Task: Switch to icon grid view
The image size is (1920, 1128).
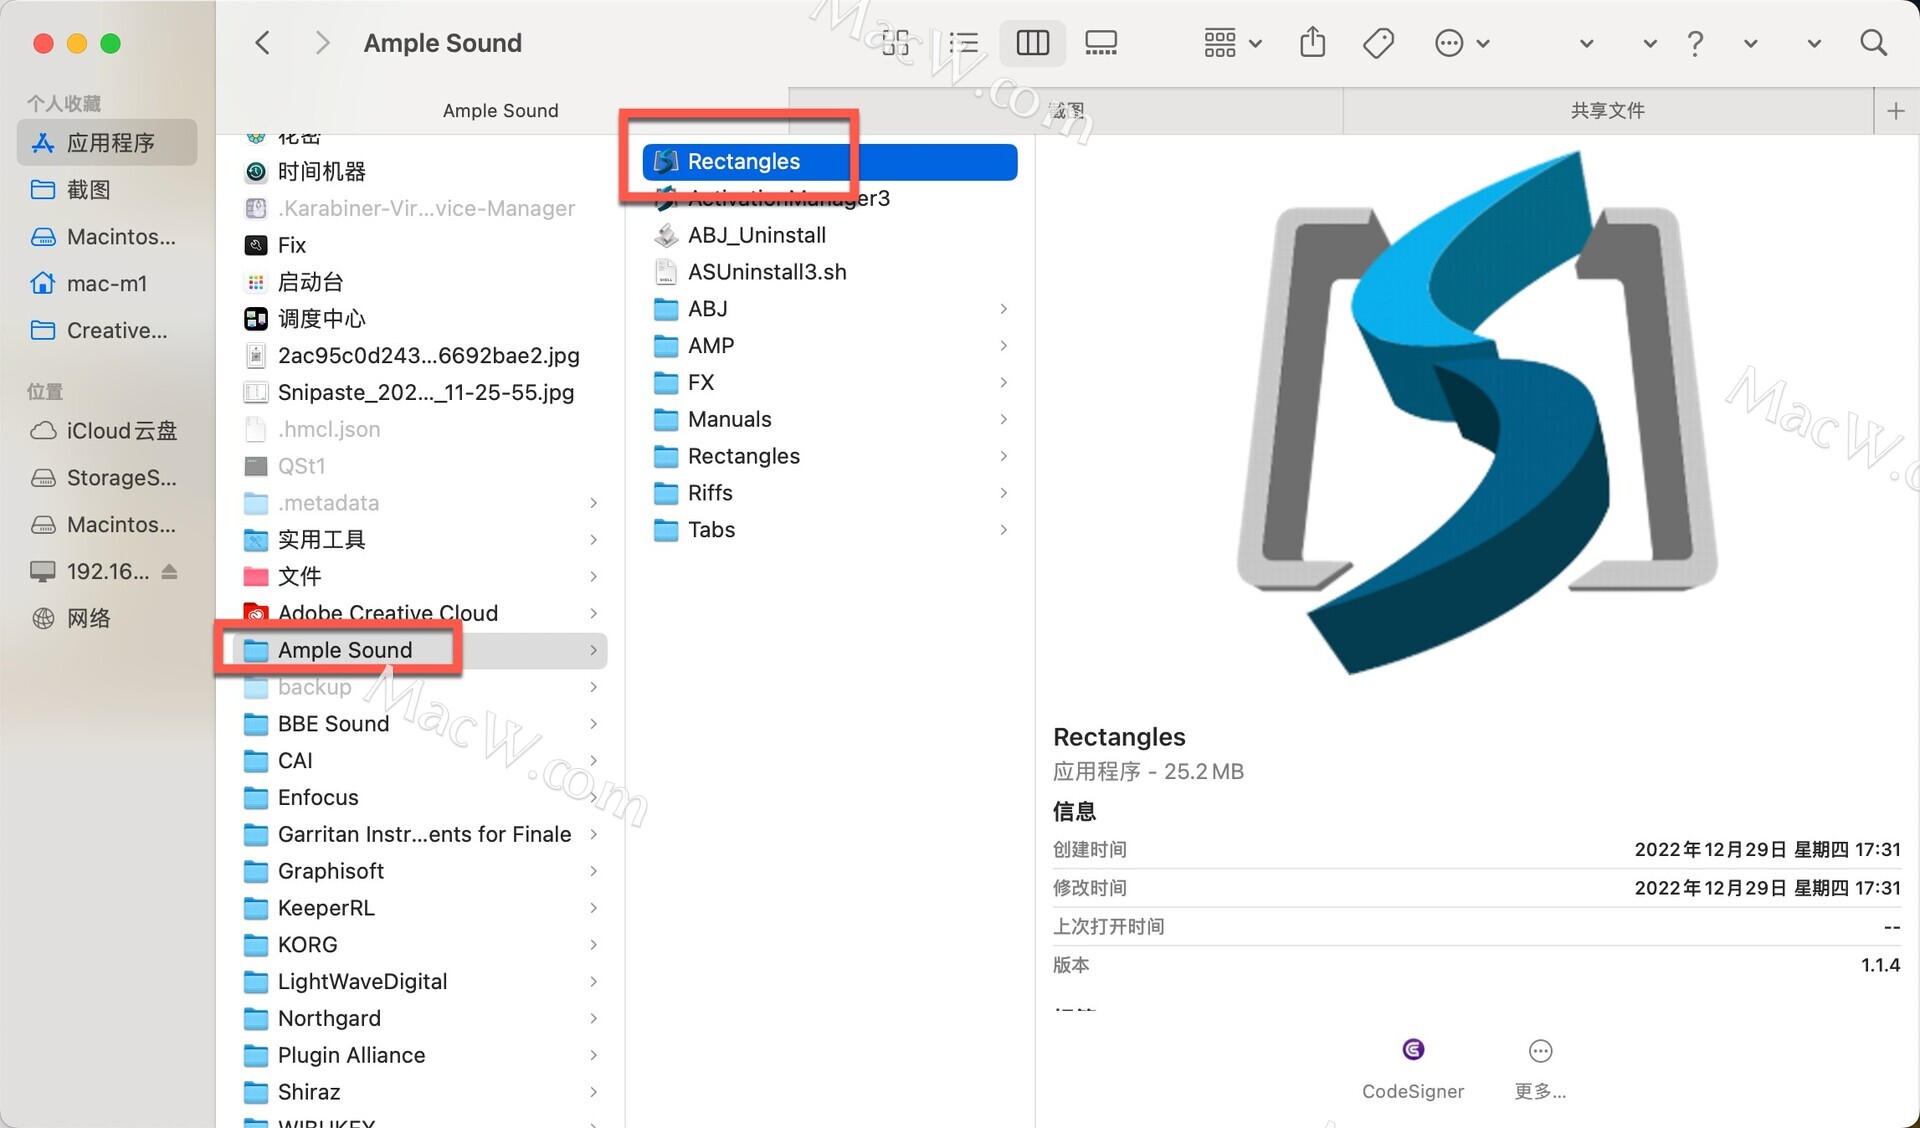Action: pyautogui.click(x=896, y=43)
